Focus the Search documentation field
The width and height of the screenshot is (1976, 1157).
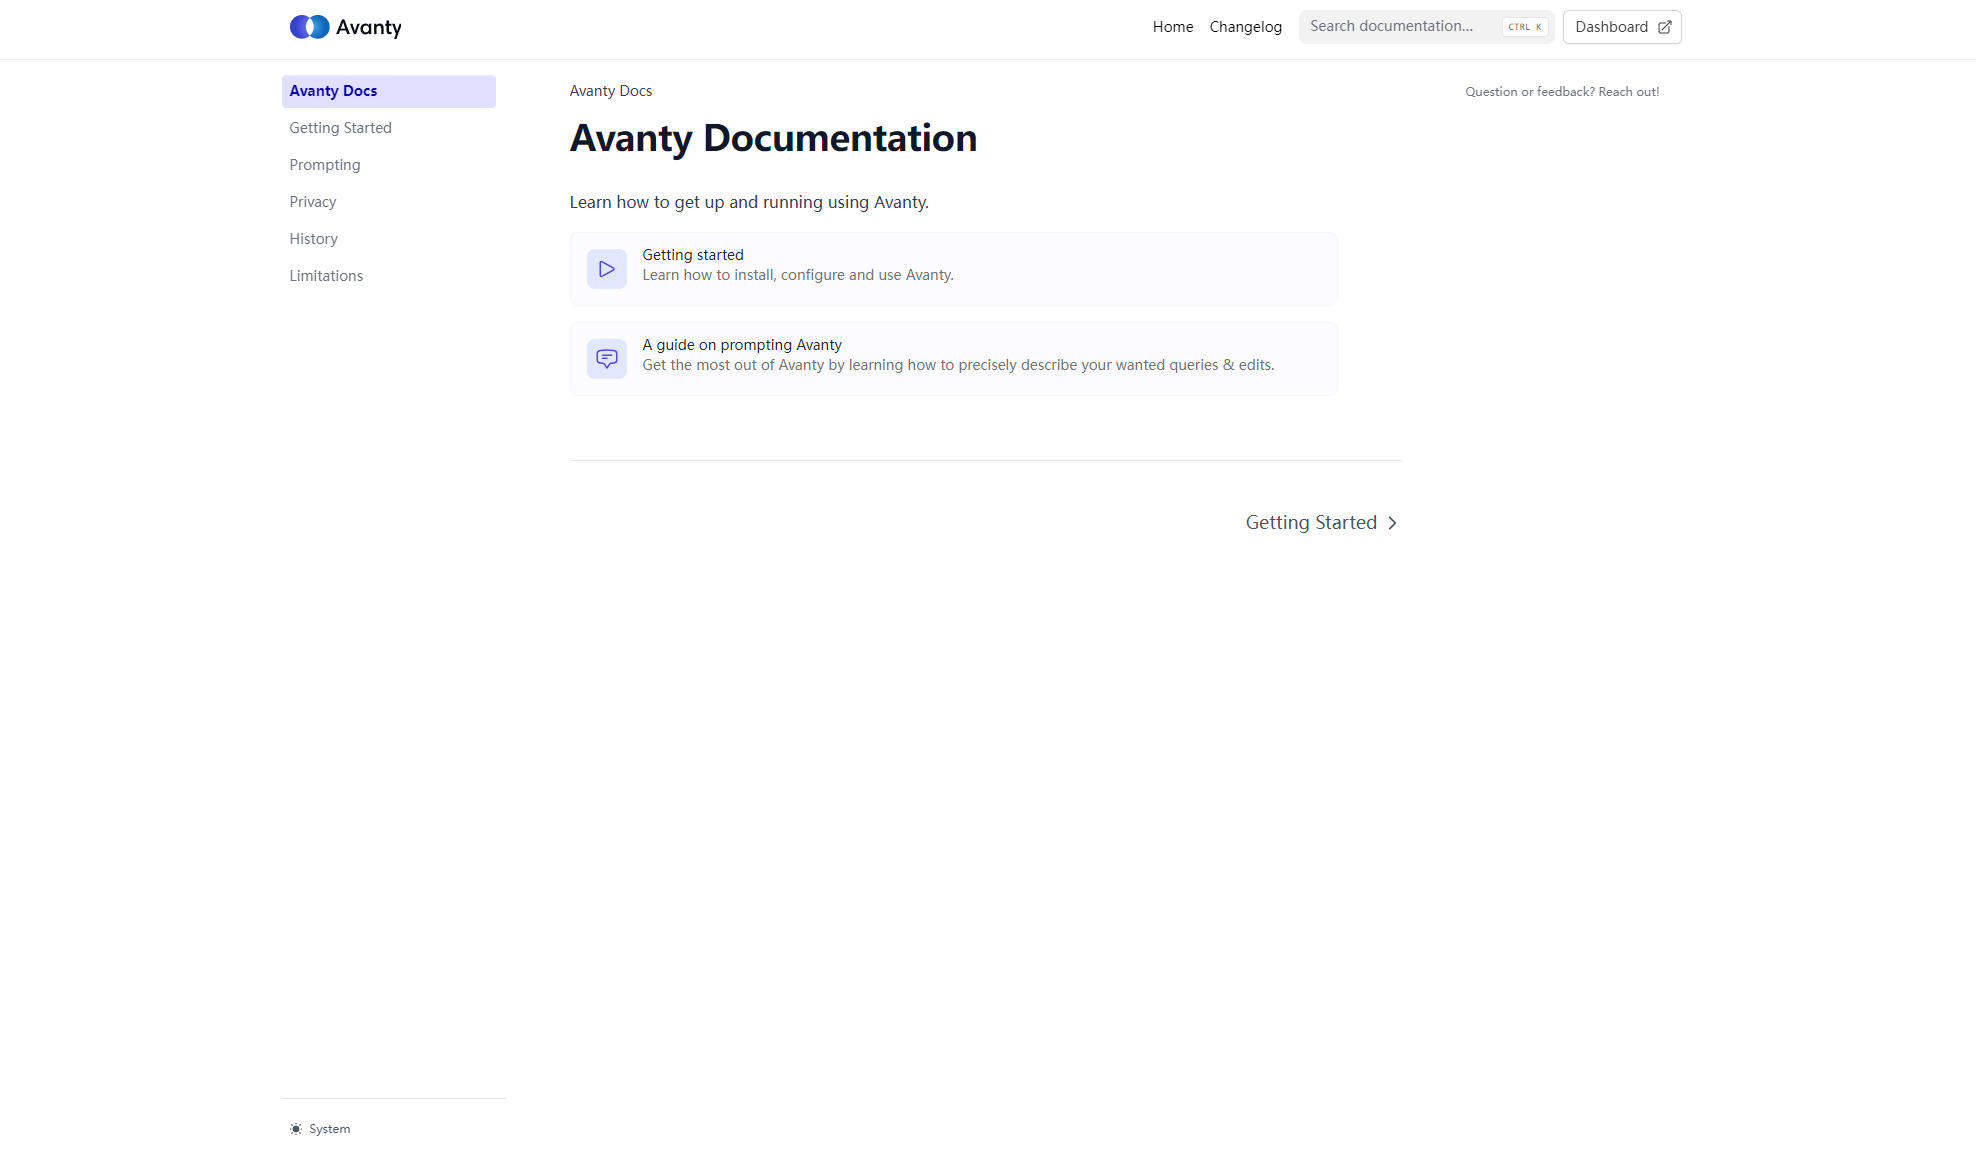[1400, 27]
